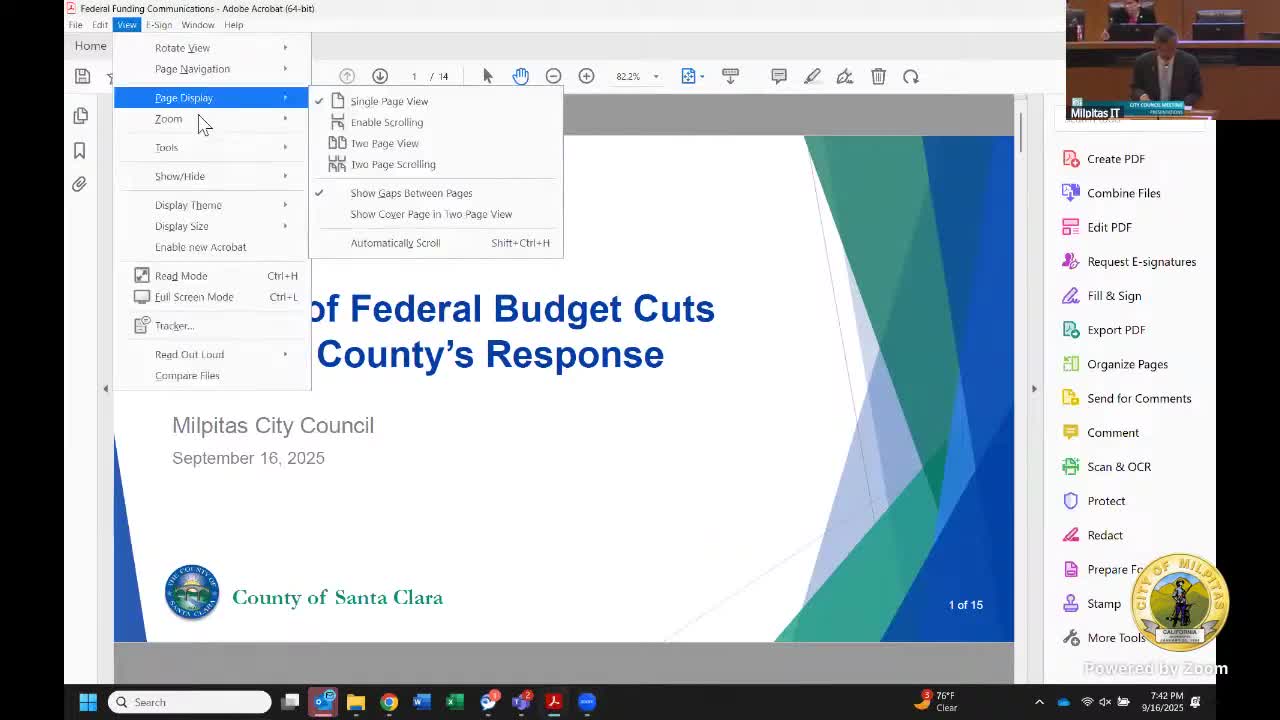Go to next page arrow icon

click(380, 76)
